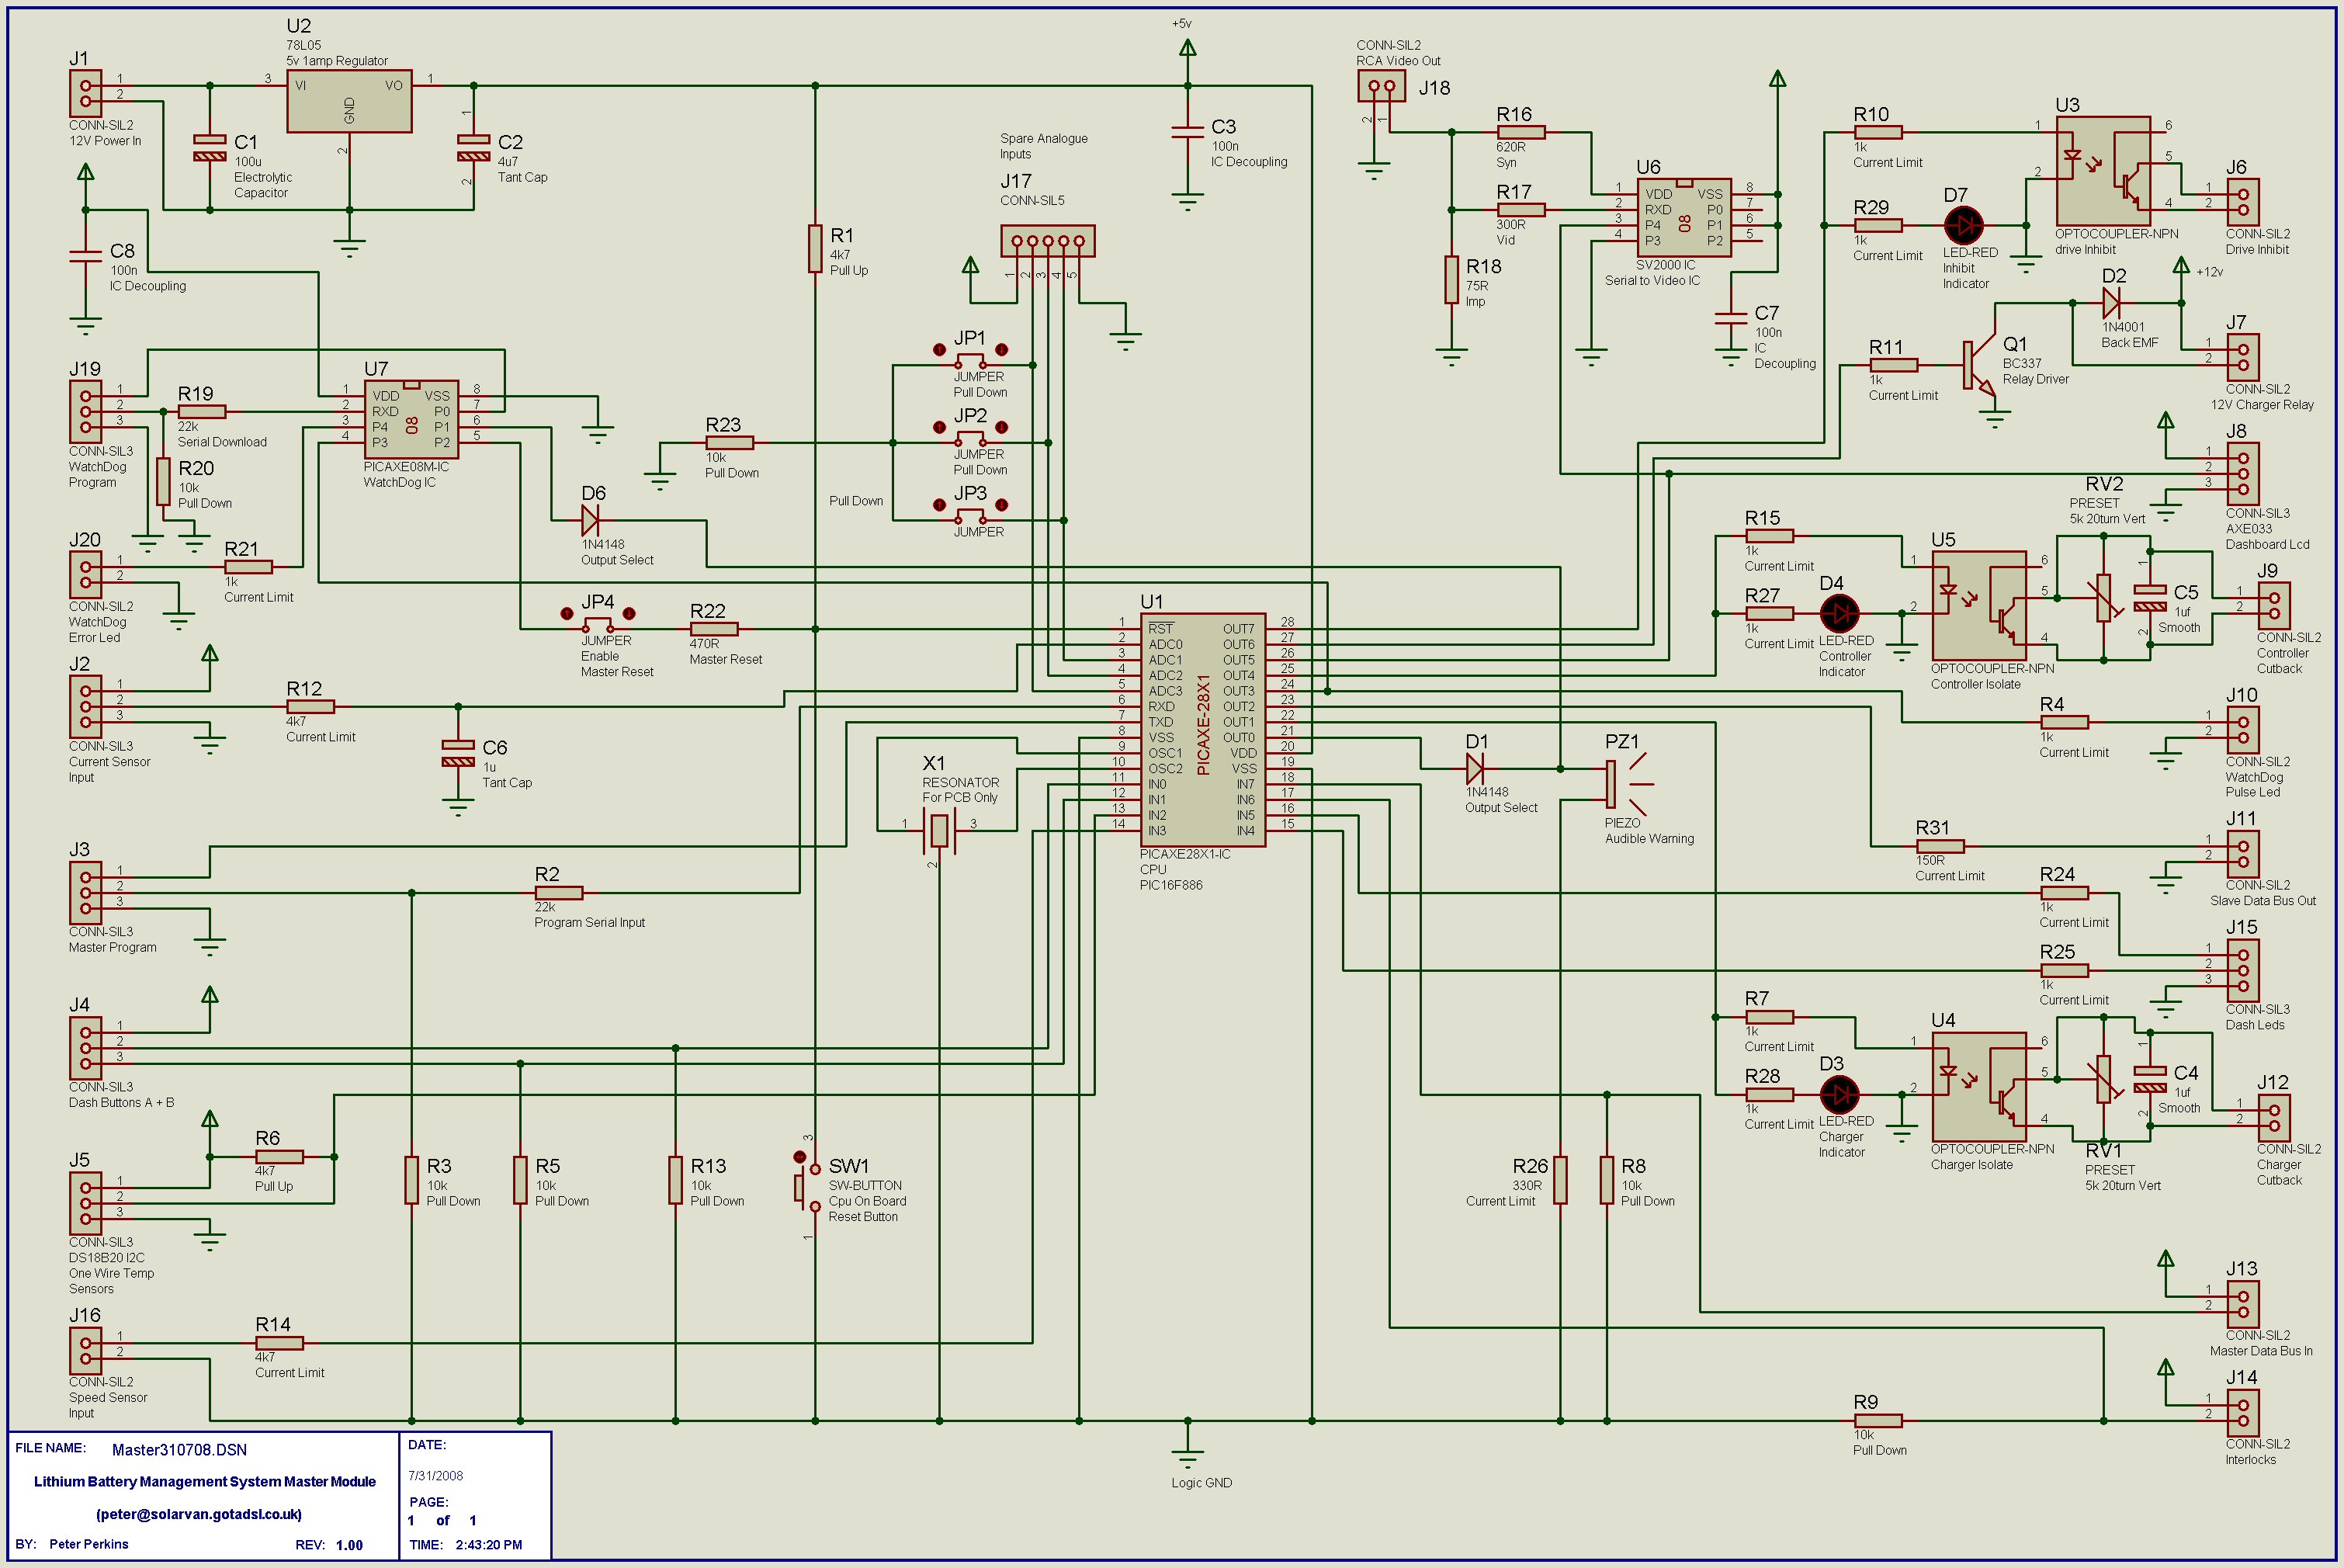
Task: Click the U5 controller isolate optocoupler
Action: [x=1979, y=606]
